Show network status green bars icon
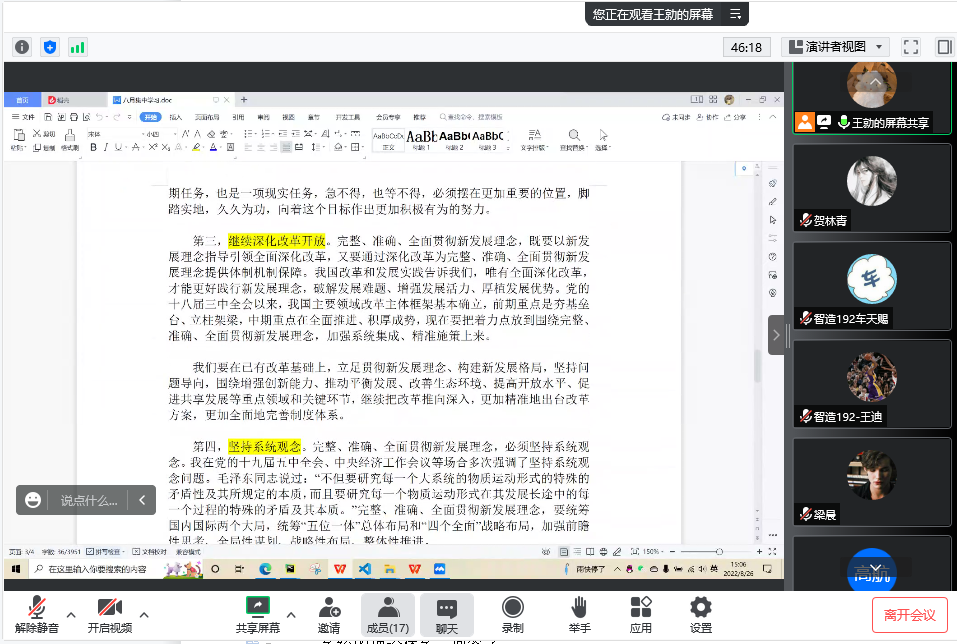This screenshot has width=957, height=644. pos(78,47)
